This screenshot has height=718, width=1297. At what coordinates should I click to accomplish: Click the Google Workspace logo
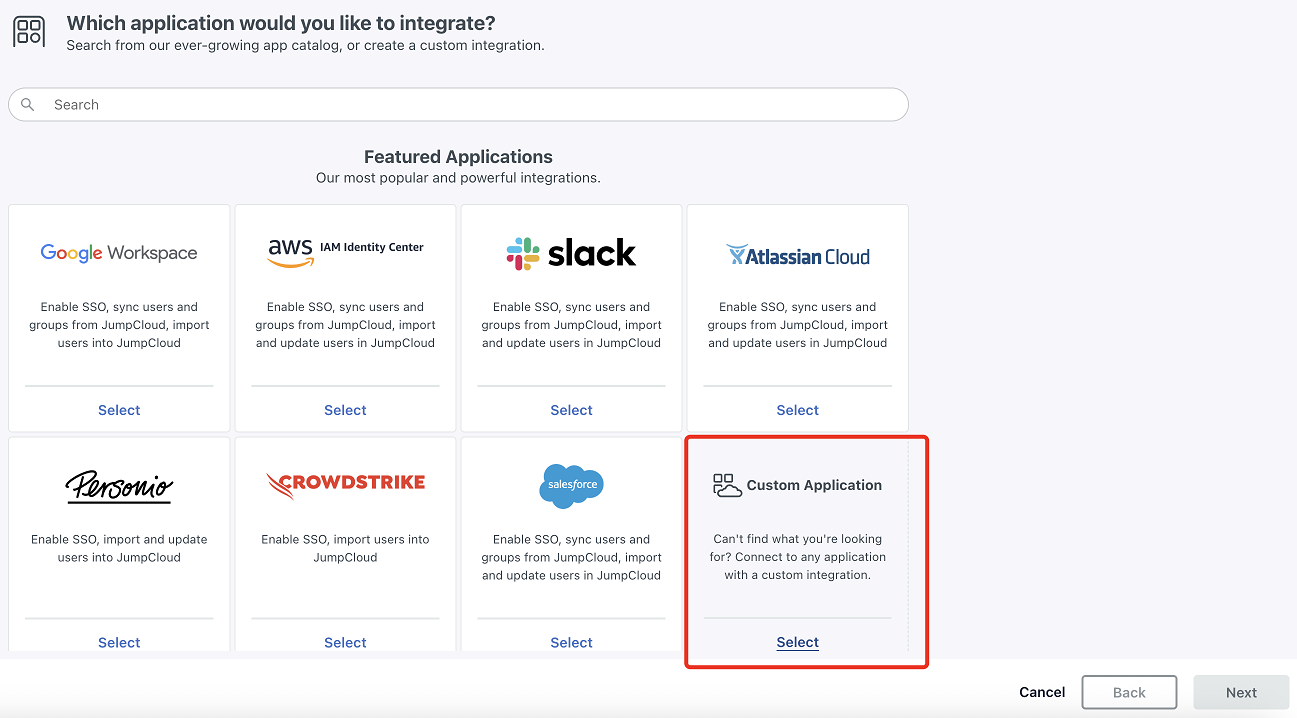click(x=119, y=253)
